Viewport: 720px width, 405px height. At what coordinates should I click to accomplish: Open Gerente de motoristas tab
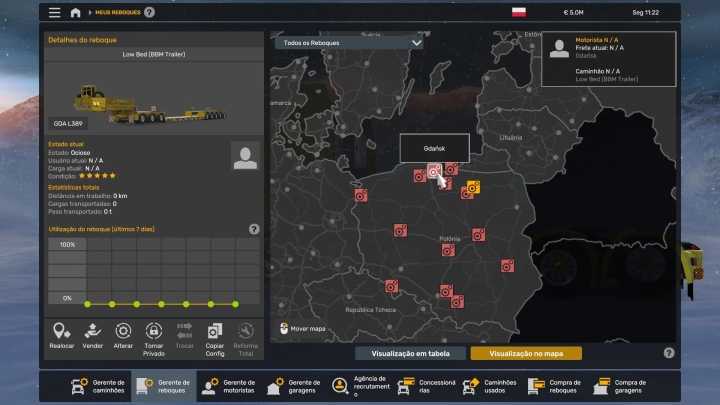pyautogui.click(x=229, y=386)
